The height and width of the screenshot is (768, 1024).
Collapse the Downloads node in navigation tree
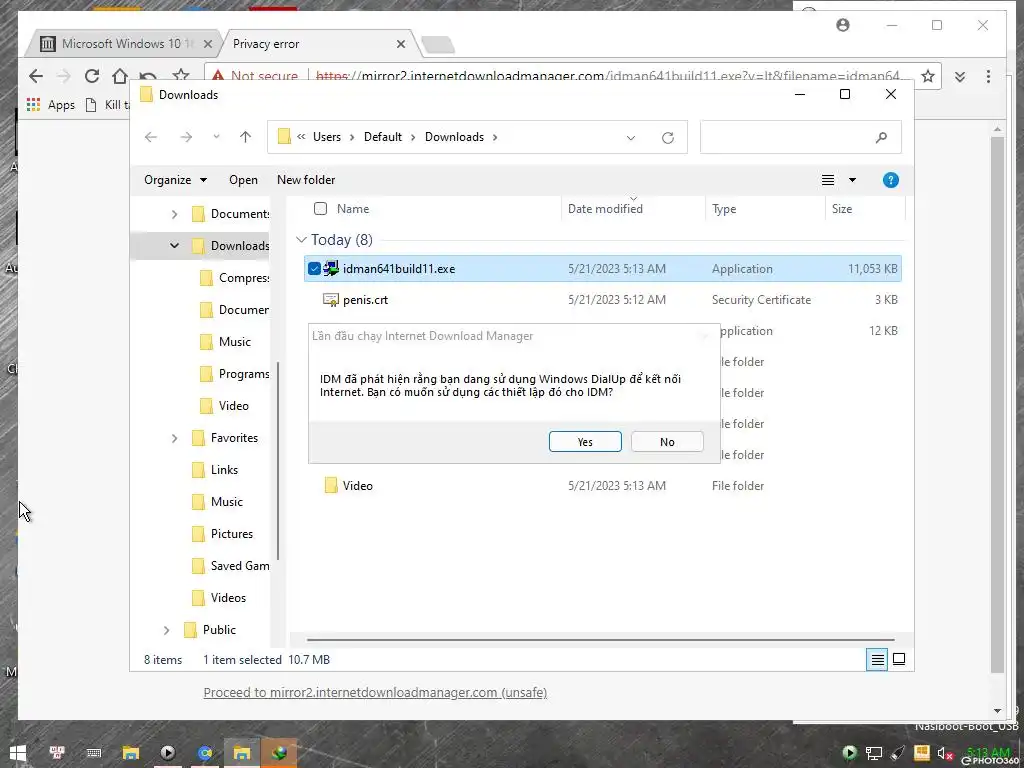click(x=174, y=246)
